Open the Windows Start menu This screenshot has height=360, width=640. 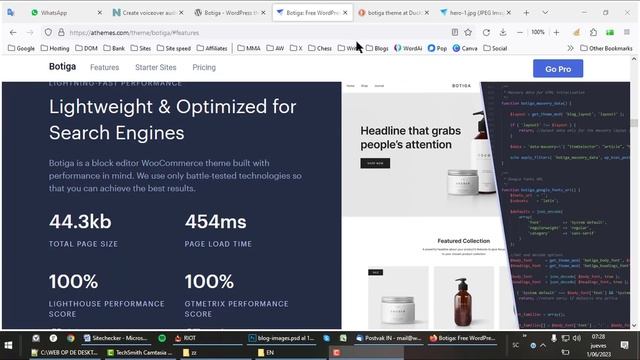coord(9,345)
